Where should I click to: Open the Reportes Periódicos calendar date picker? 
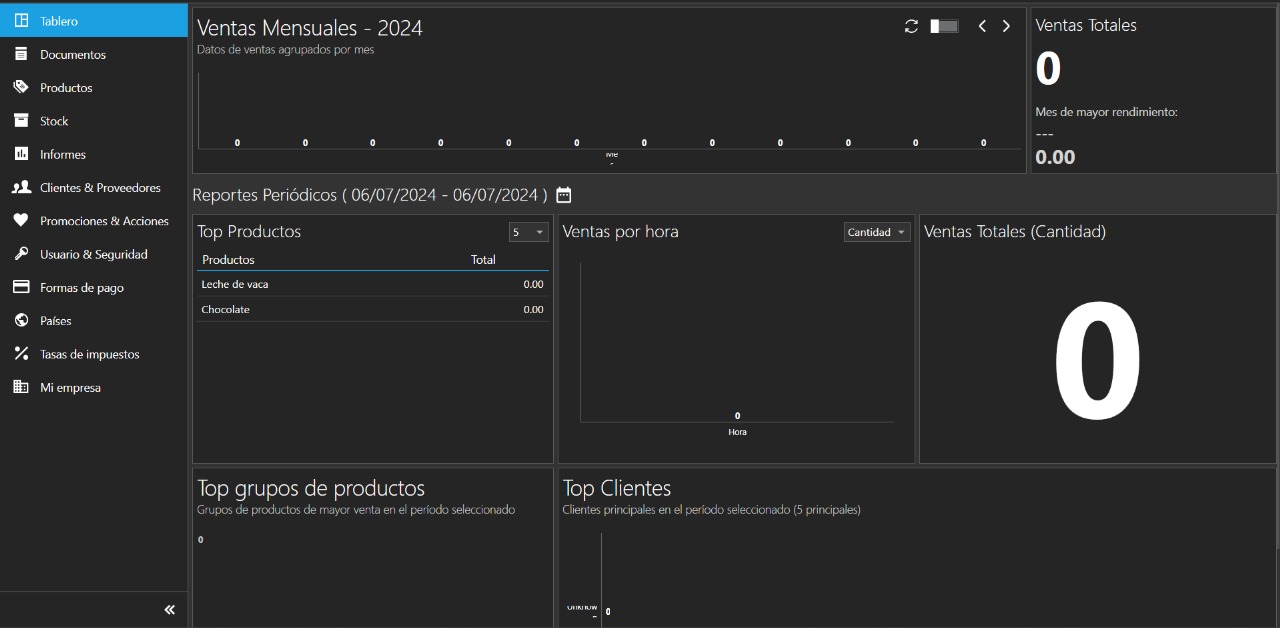[563, 195]
